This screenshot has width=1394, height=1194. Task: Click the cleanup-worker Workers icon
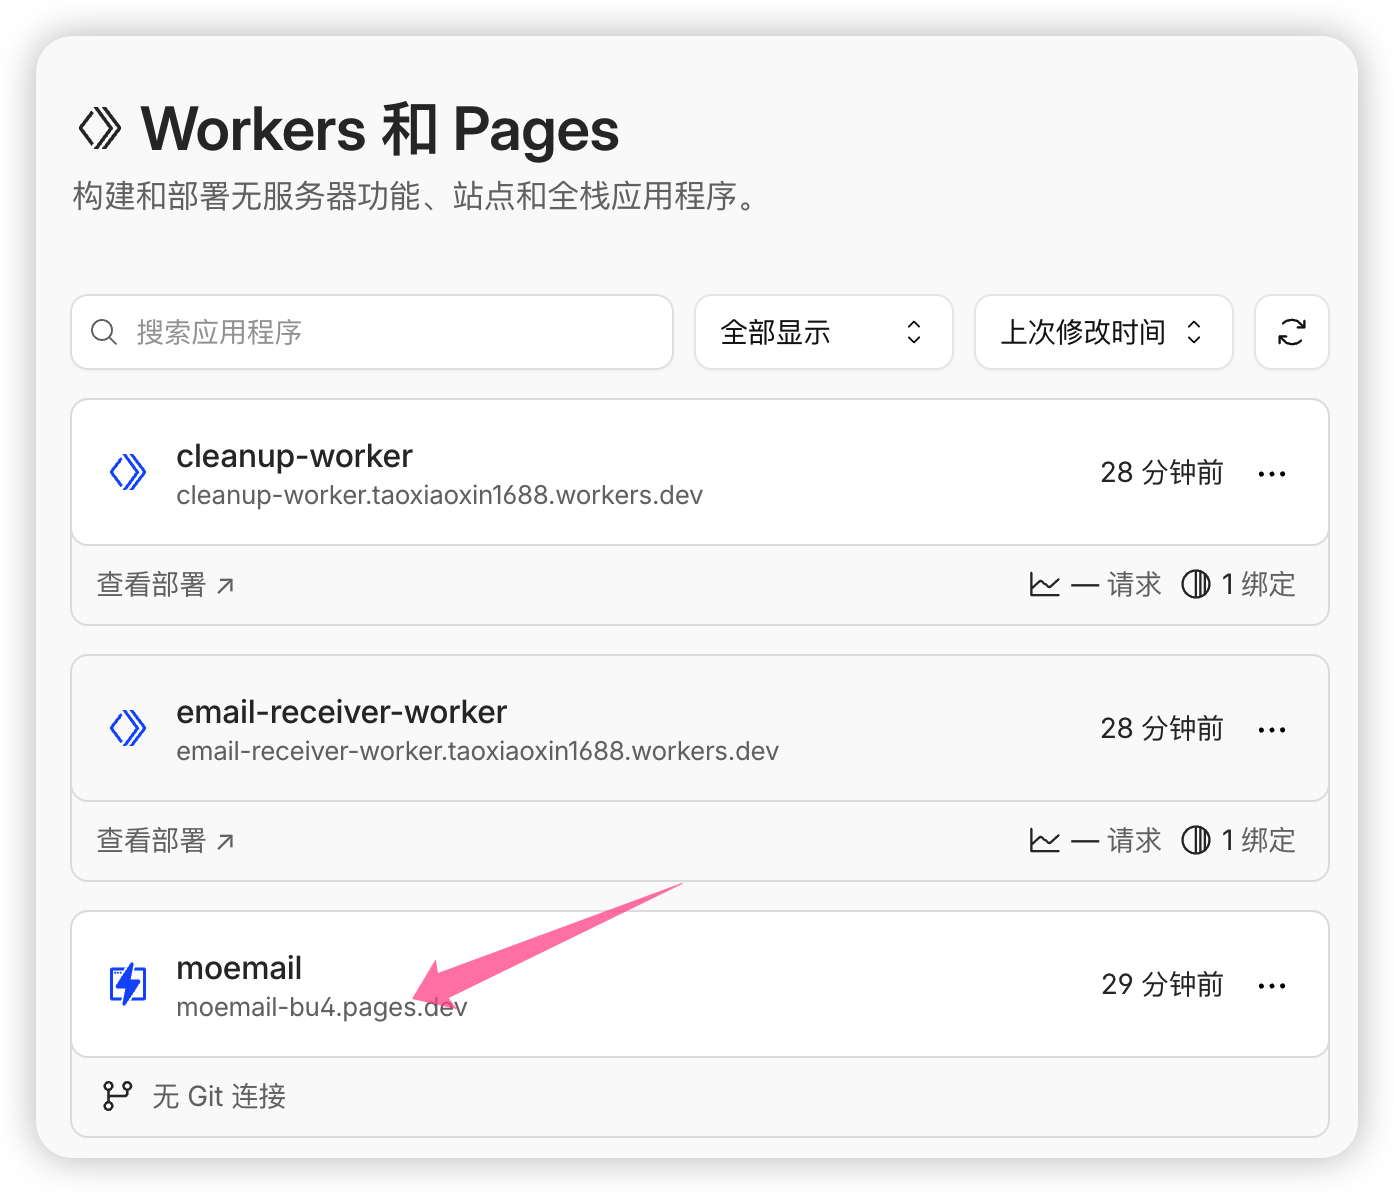tap(128, 472)
